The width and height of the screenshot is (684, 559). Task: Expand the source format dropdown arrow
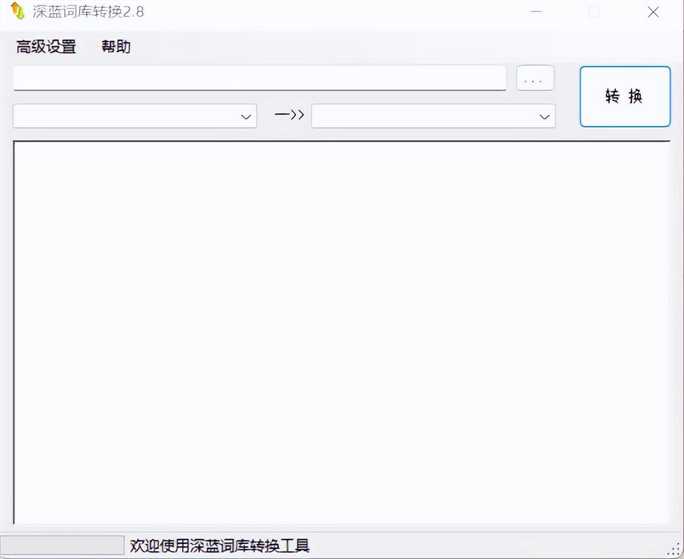coord(247,117)
